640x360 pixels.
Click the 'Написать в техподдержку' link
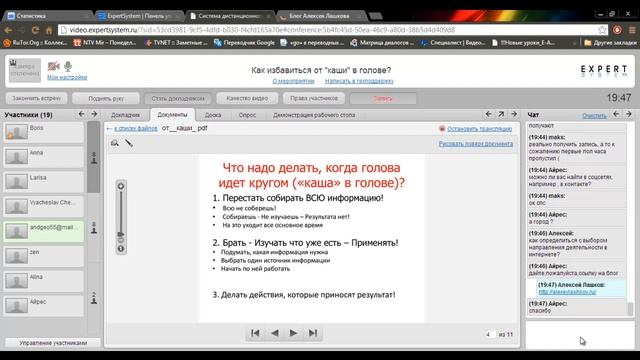359,81
